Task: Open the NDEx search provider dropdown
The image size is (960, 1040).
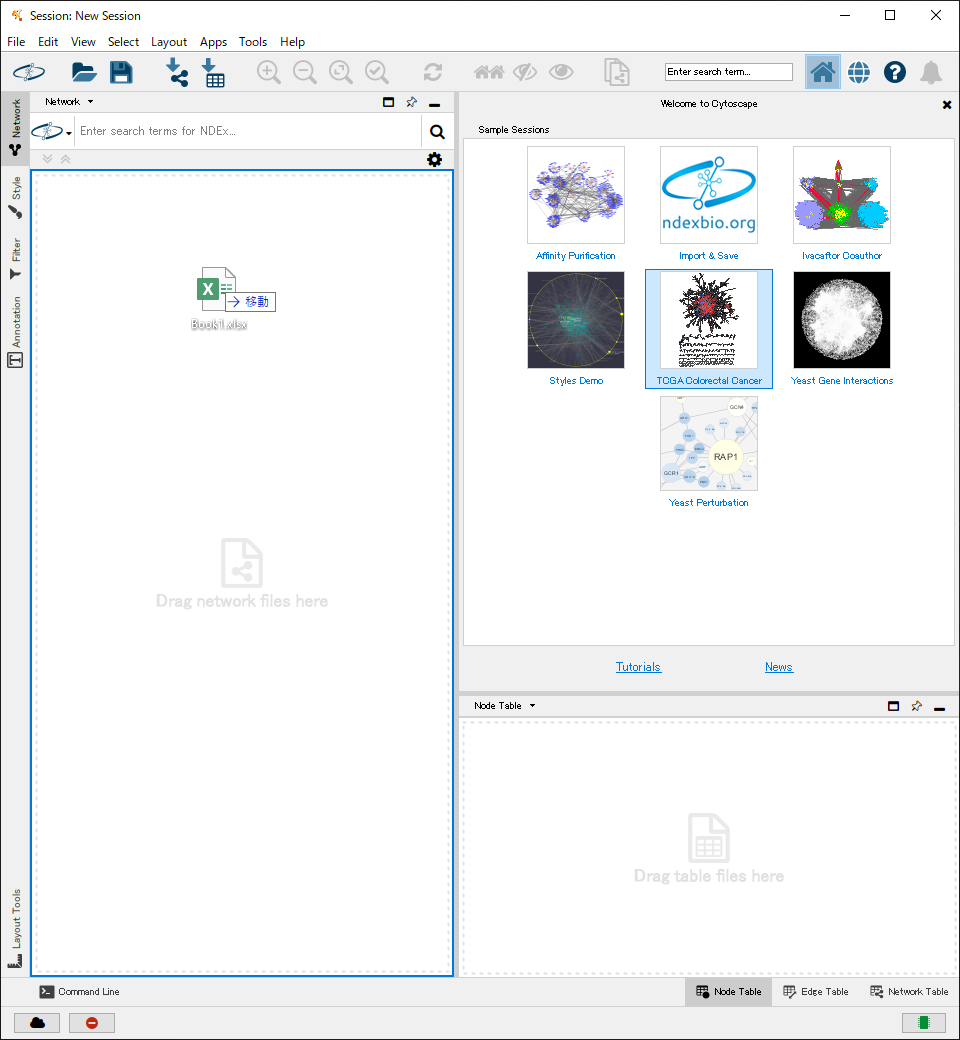Action: [52, 132]
